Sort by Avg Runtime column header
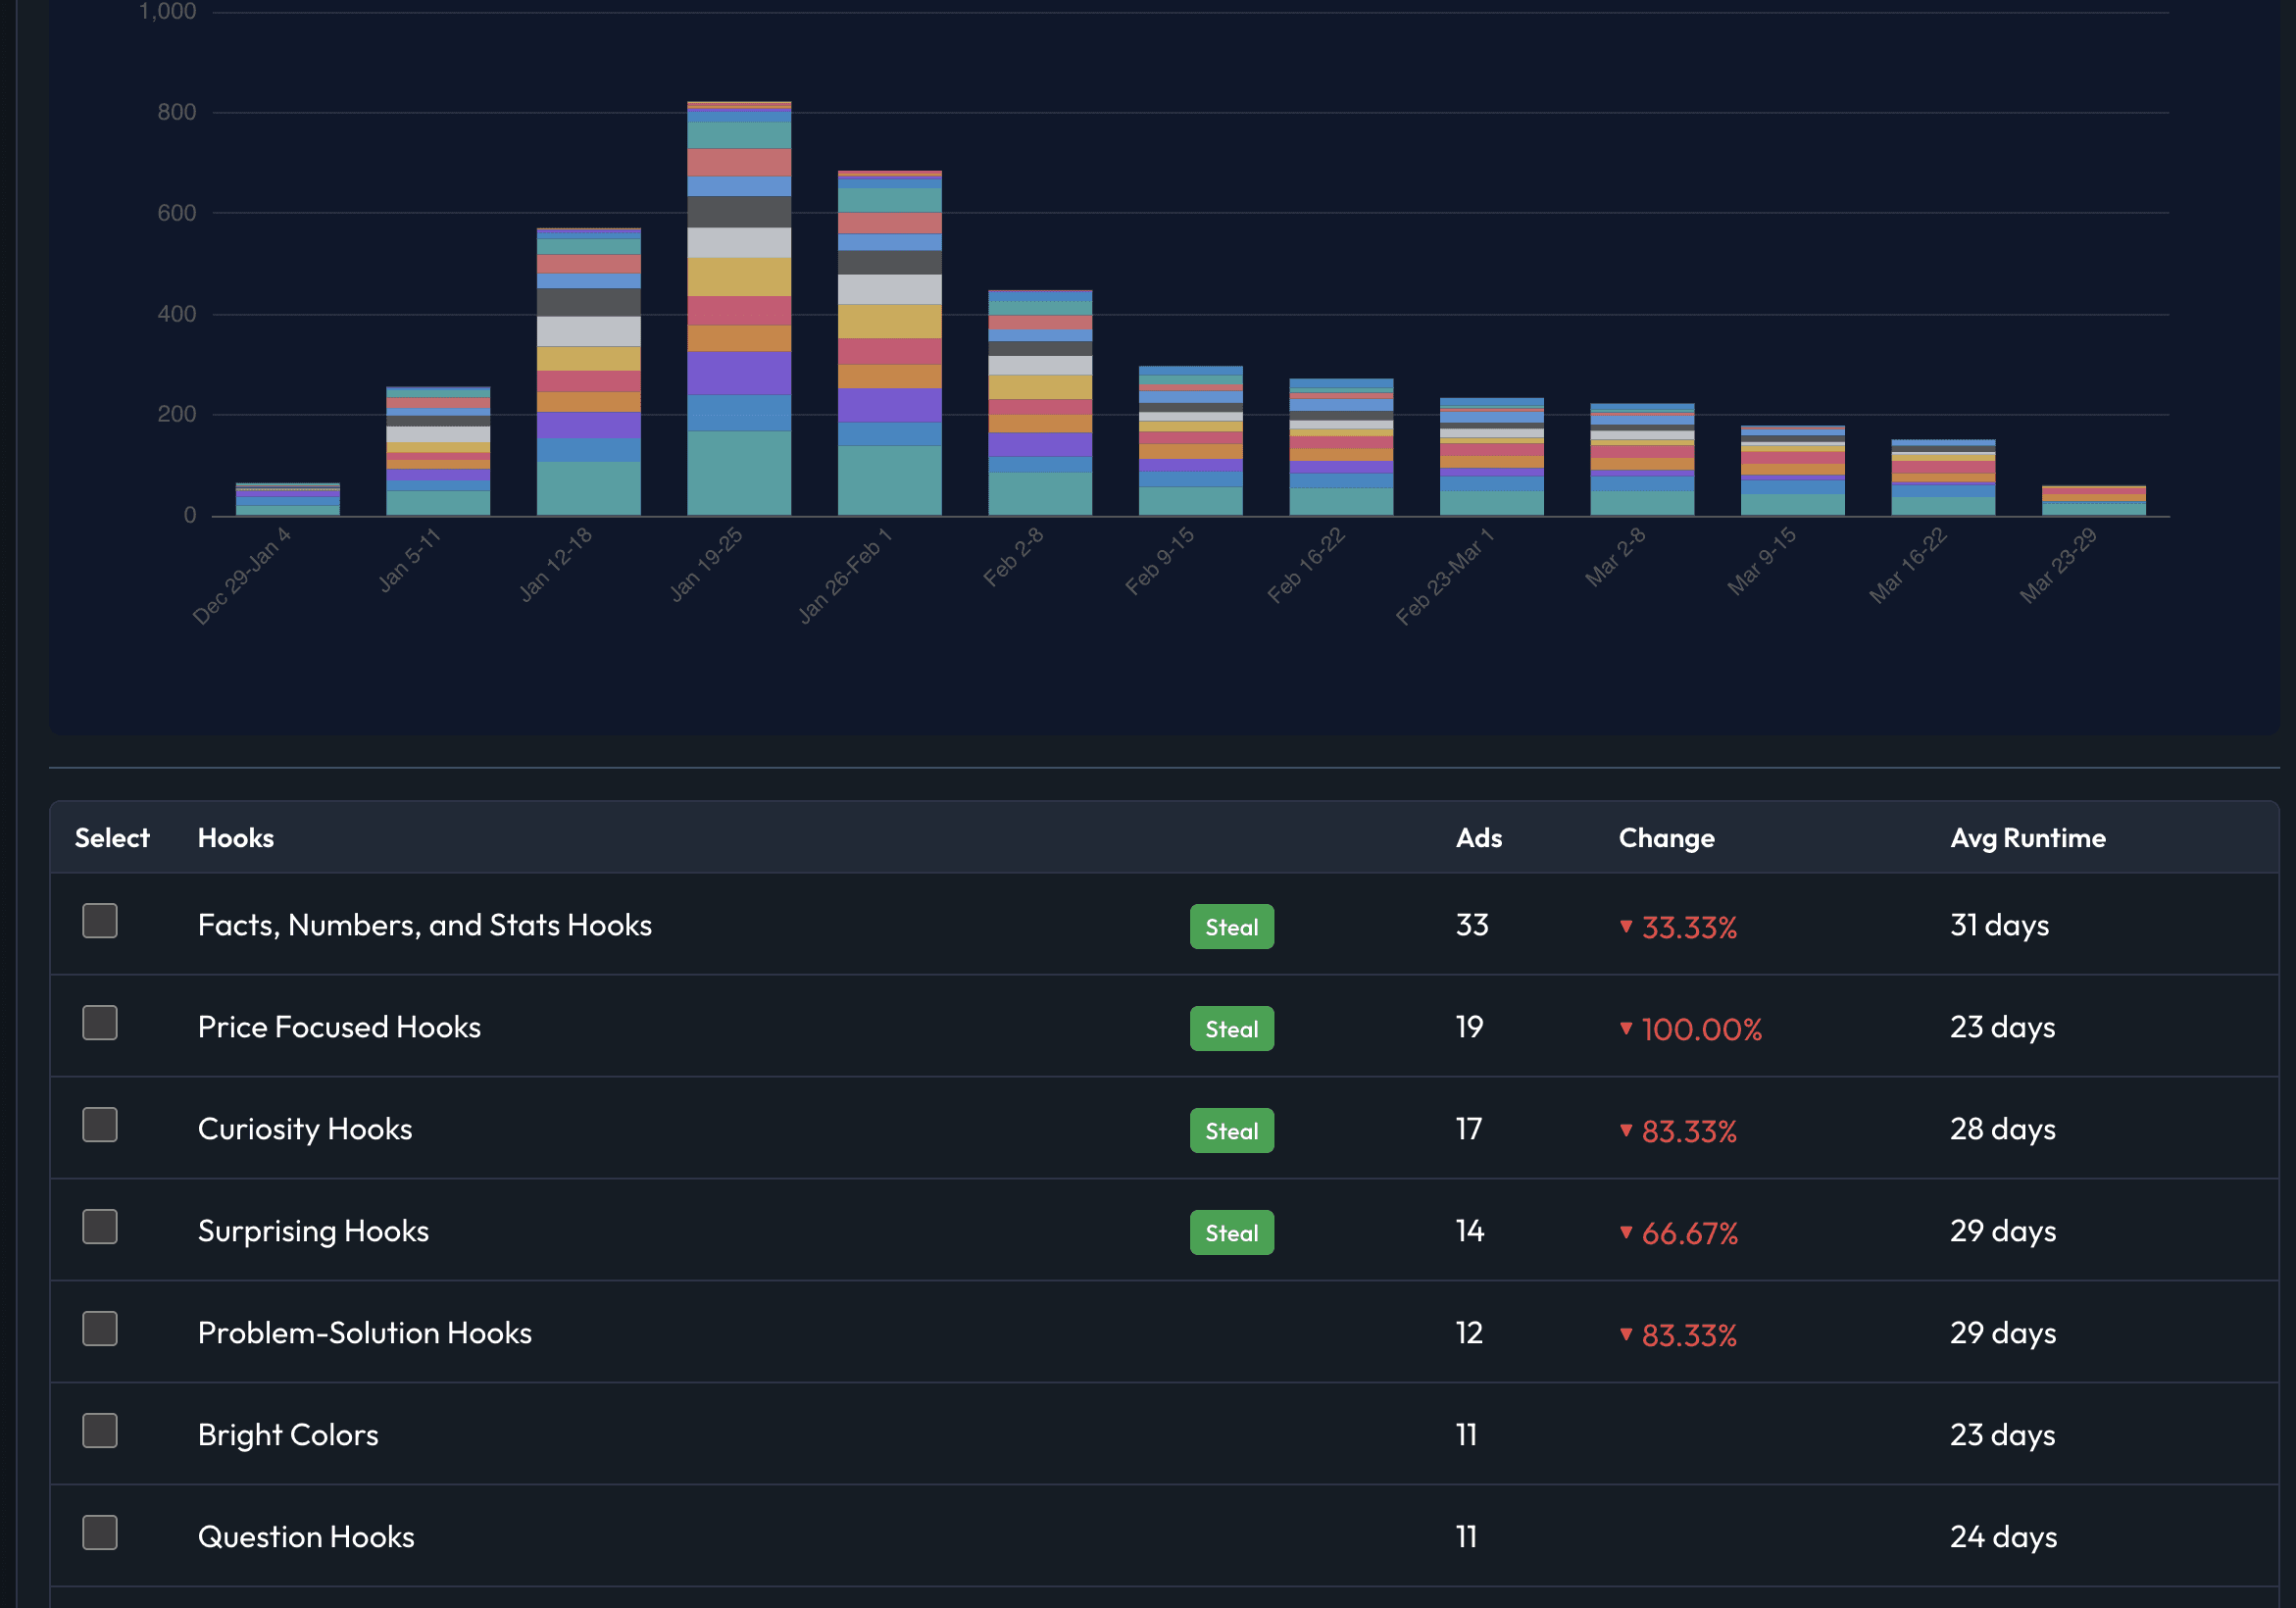Image resolution: width=2296 pixels, height=1608 pixels. [2027, 838]
